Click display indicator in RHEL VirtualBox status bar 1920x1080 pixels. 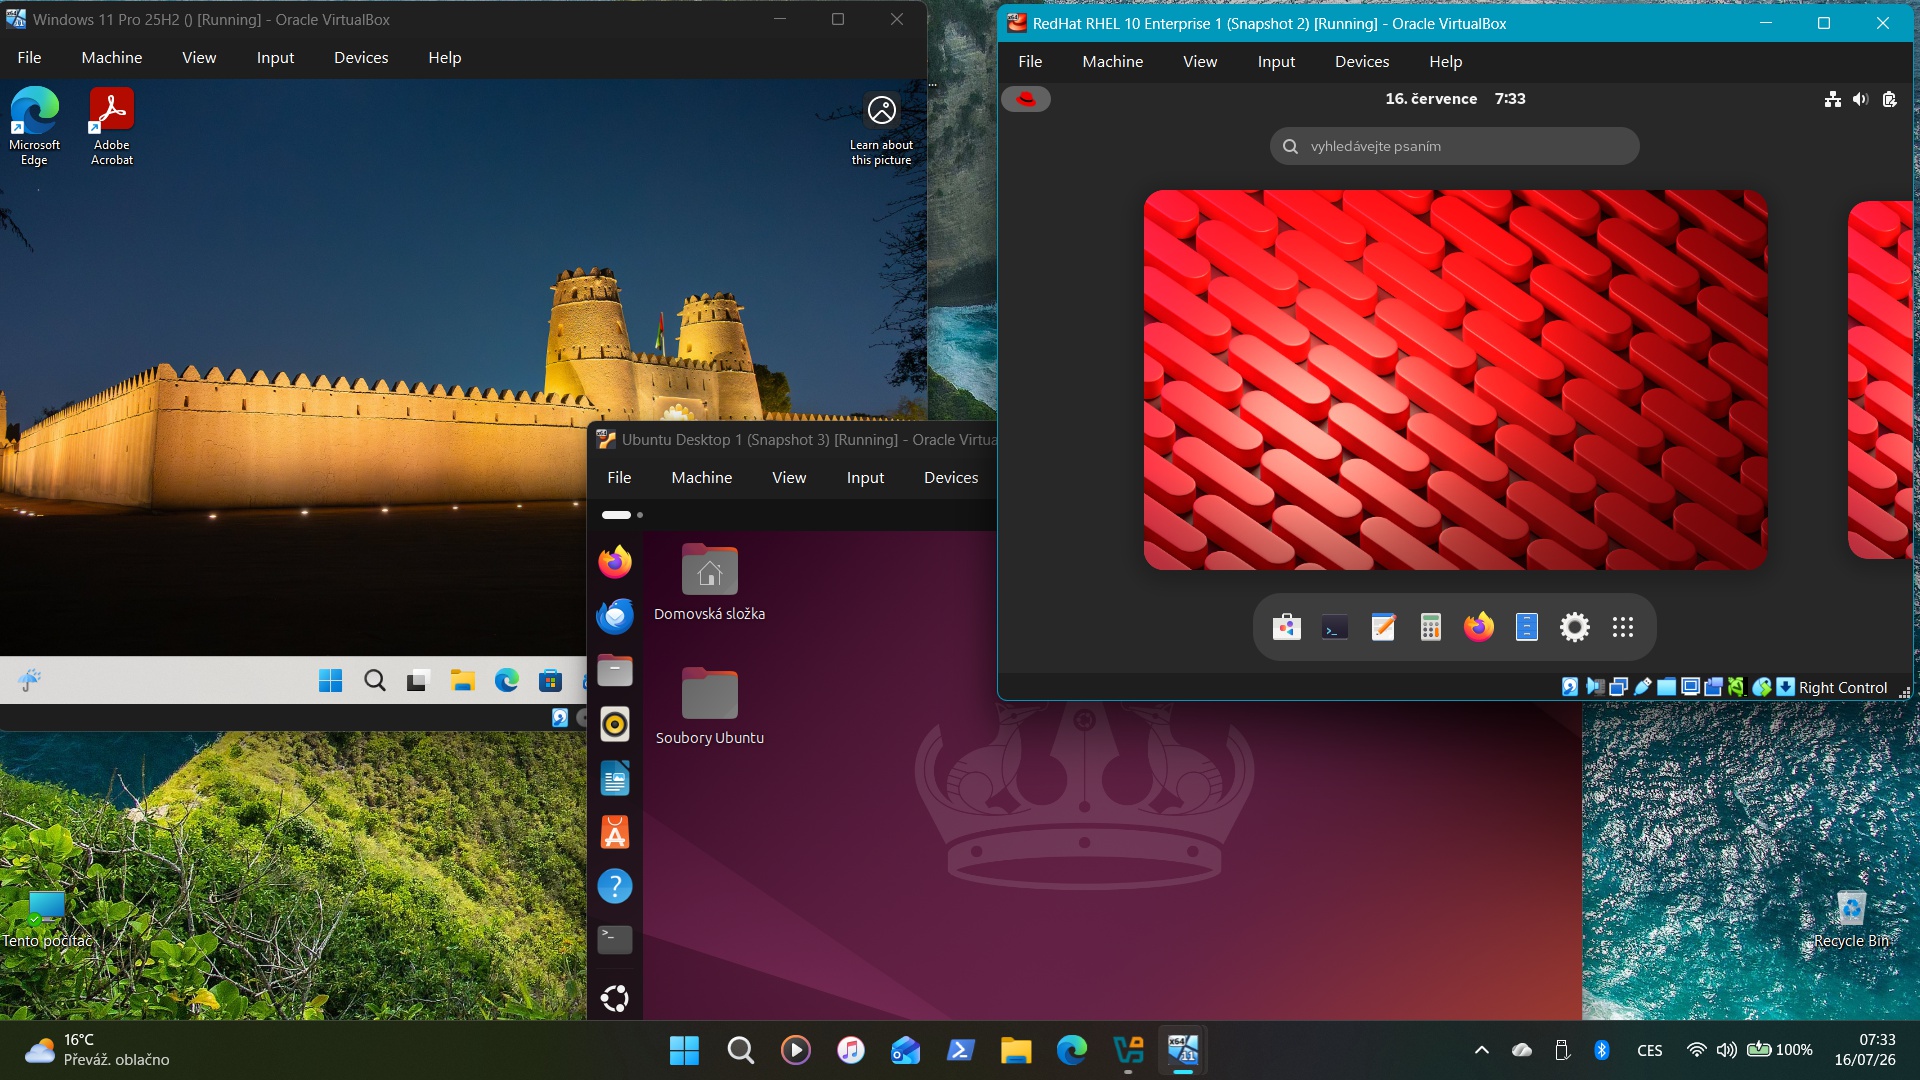click(1691, 687)
